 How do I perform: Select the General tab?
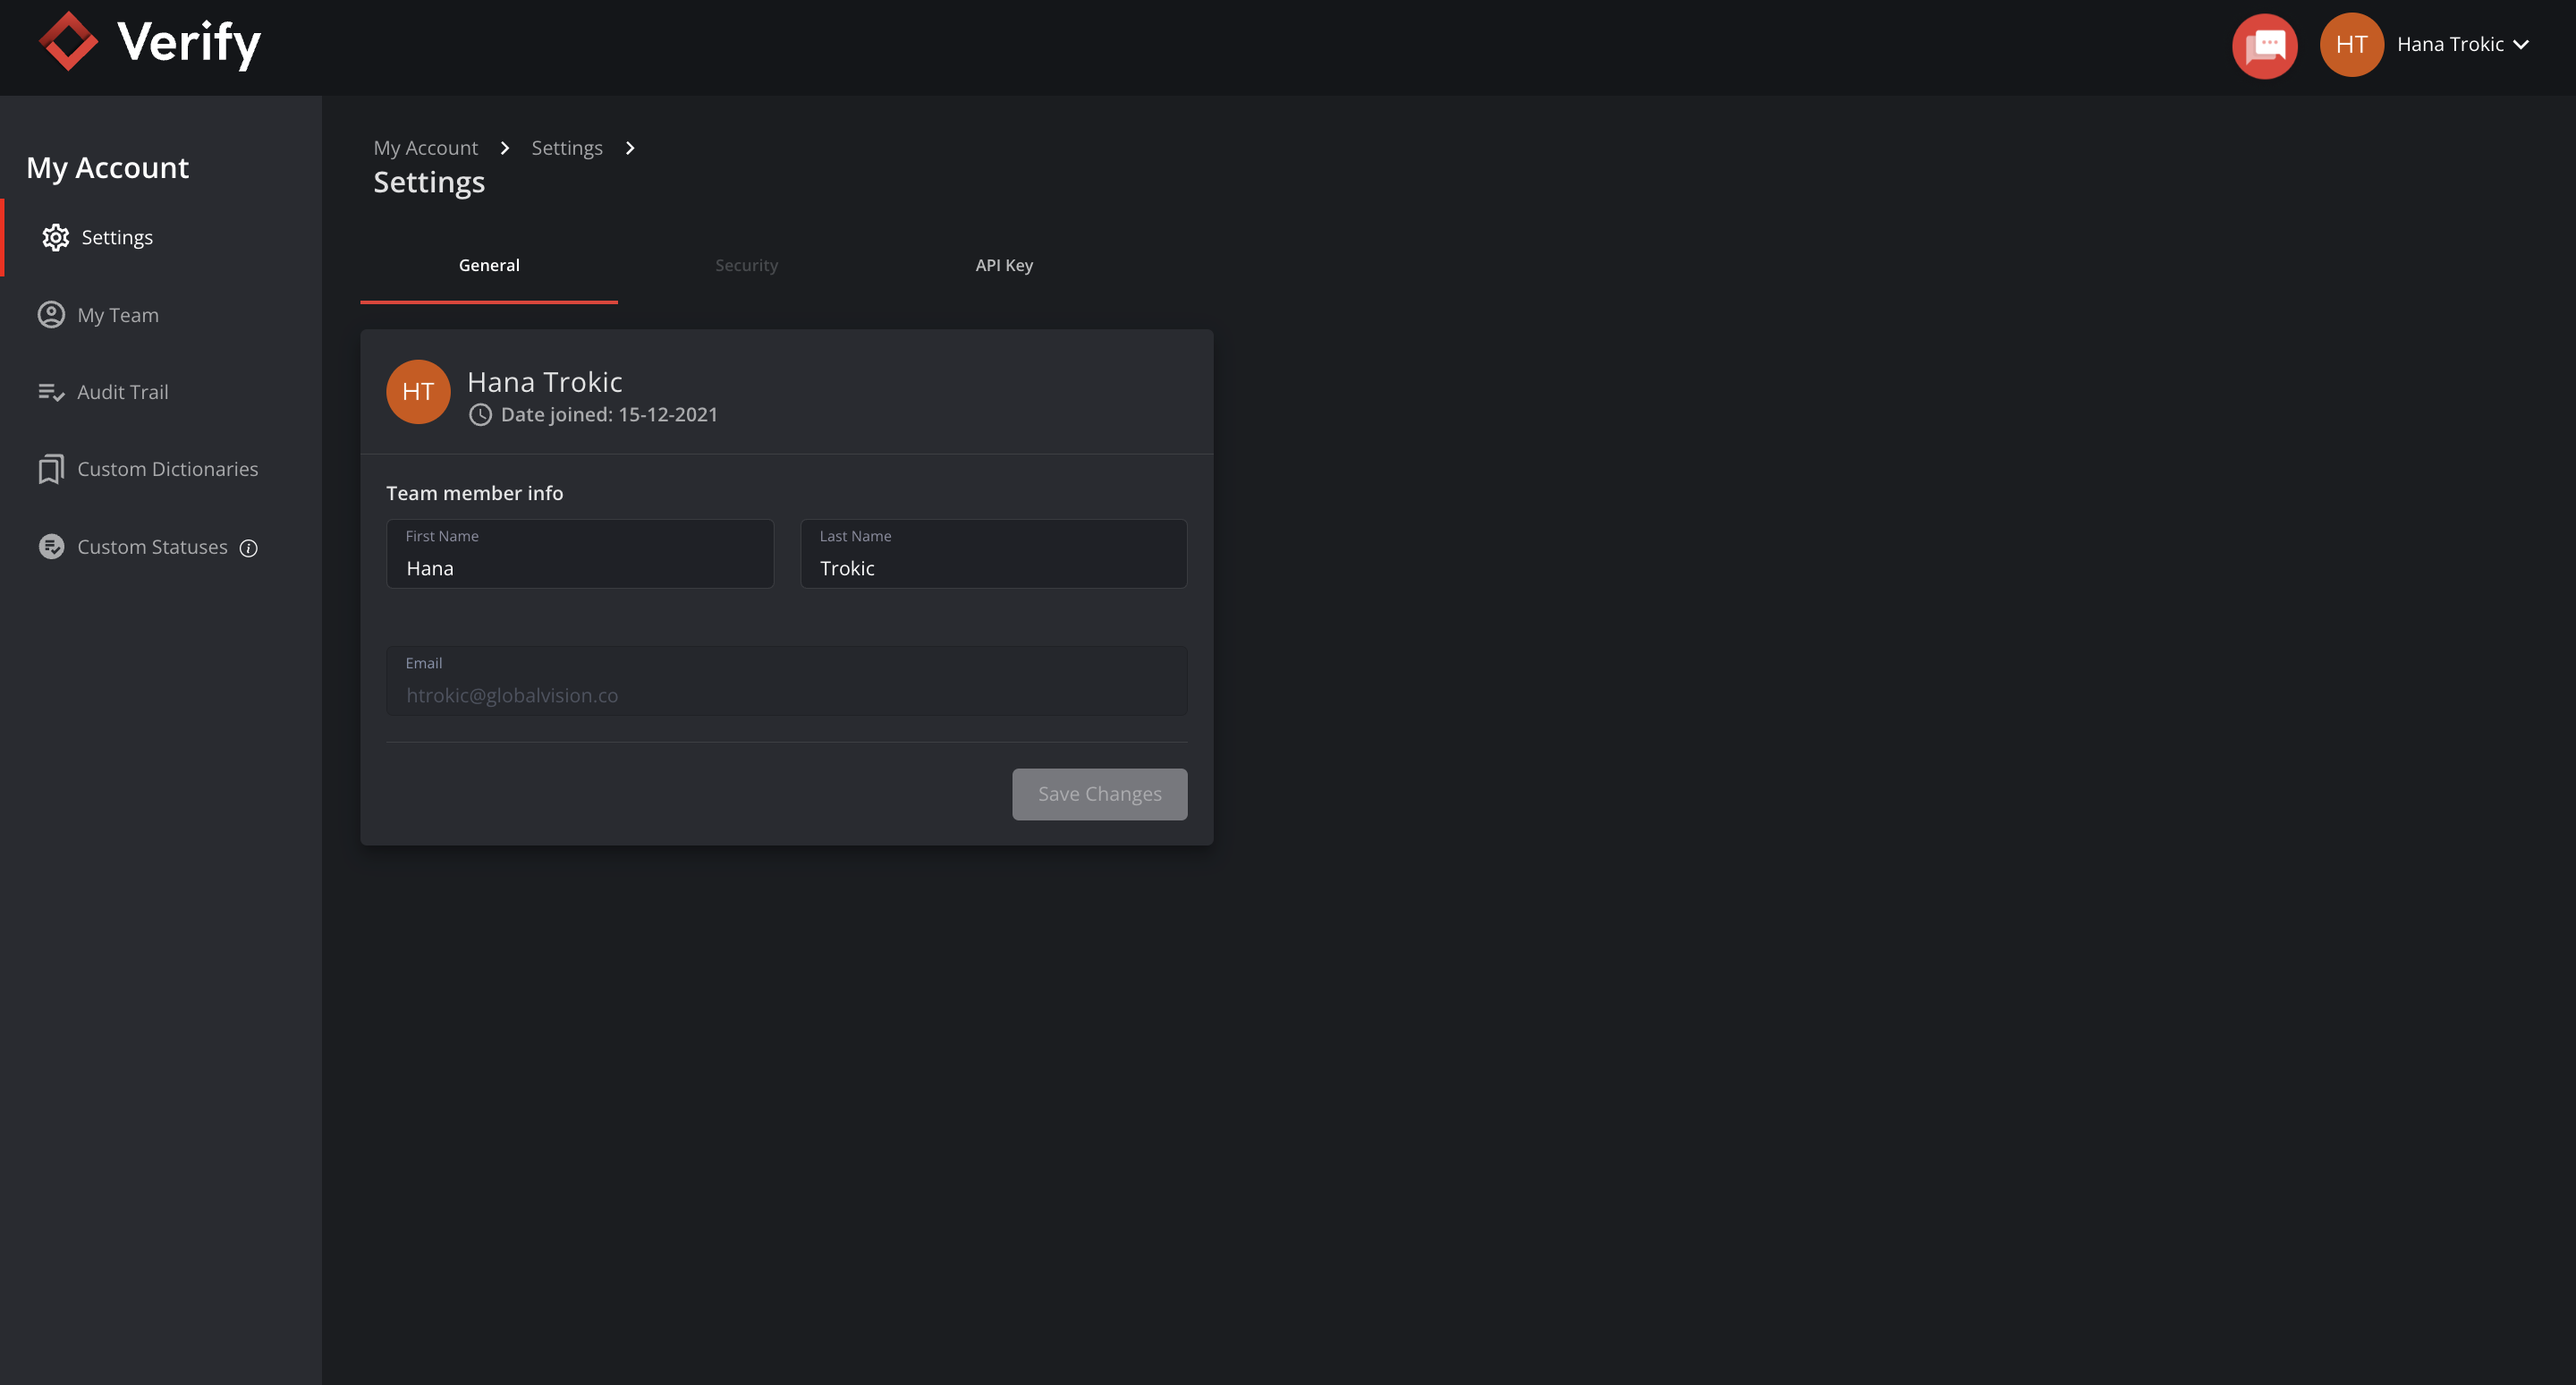pos(489,265)
